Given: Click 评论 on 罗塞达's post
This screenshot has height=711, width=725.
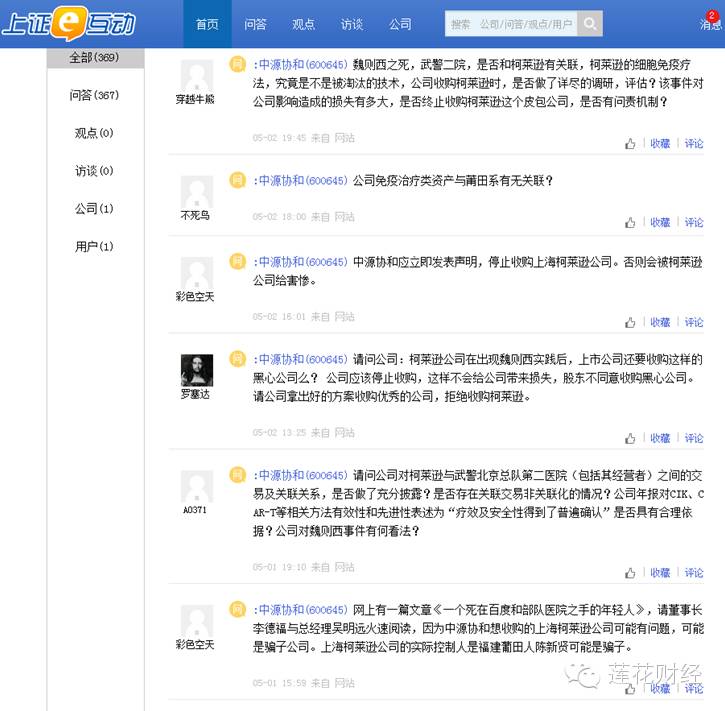Looking at the screenshot, I should [x=694, y=438].
